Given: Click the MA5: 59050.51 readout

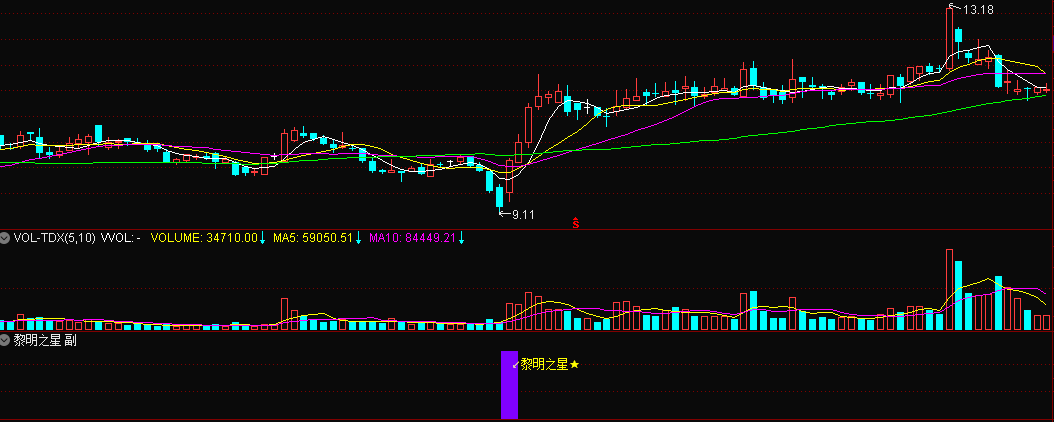Looking at the screenshot, I should 313,238.
